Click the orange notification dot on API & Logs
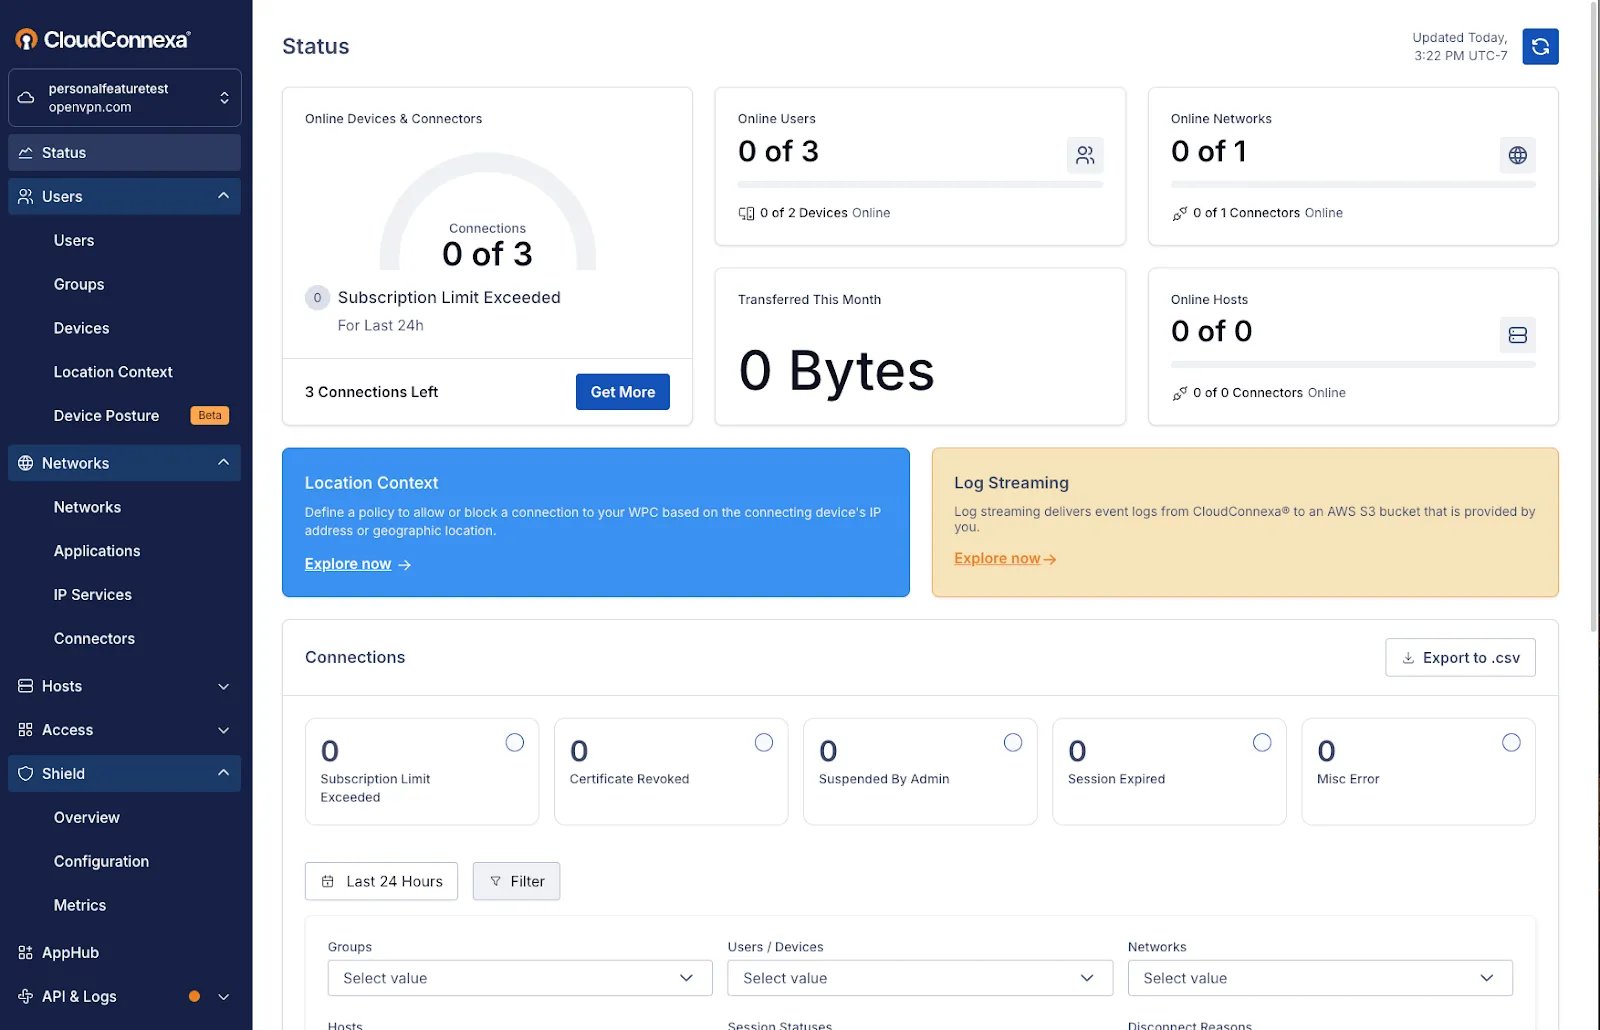The width and height of the screenshot is (1600, 1030). 194,996
